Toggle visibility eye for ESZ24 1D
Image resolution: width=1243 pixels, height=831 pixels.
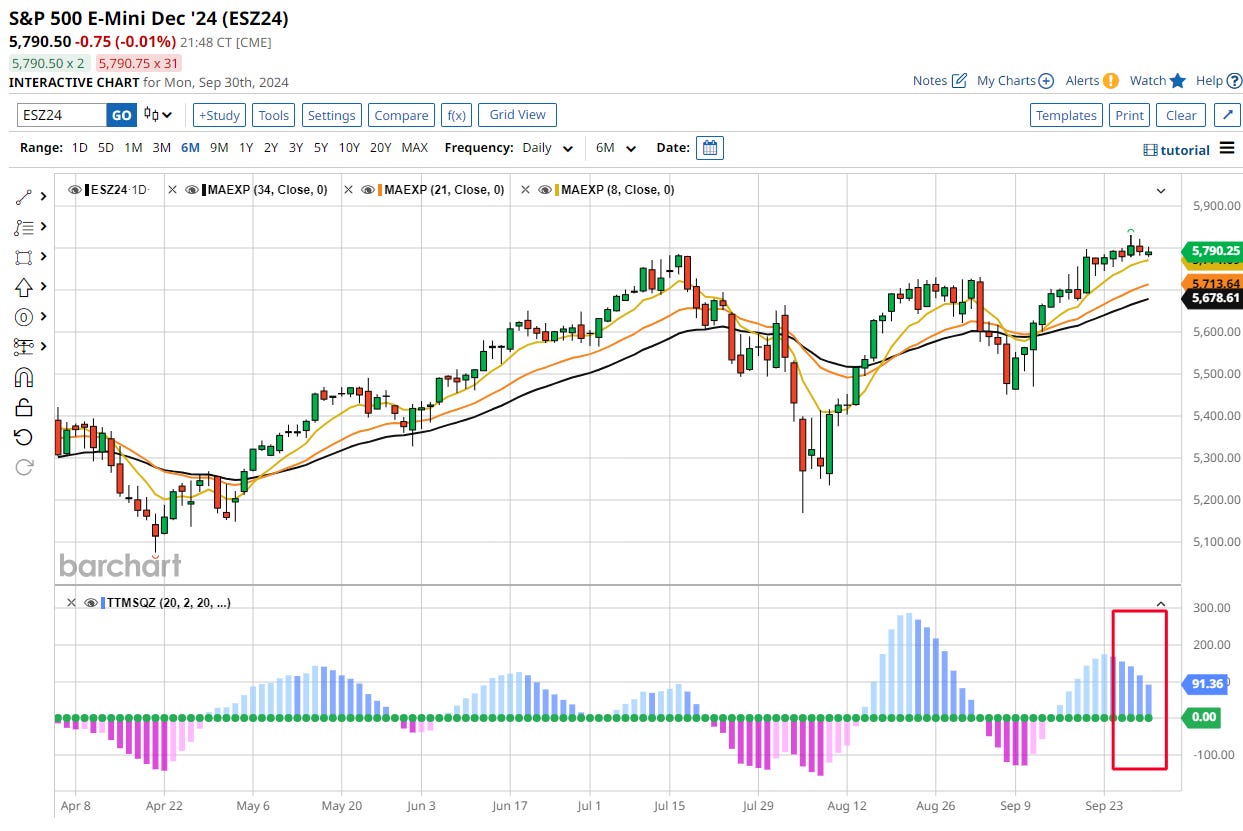[x=75, y=189]
